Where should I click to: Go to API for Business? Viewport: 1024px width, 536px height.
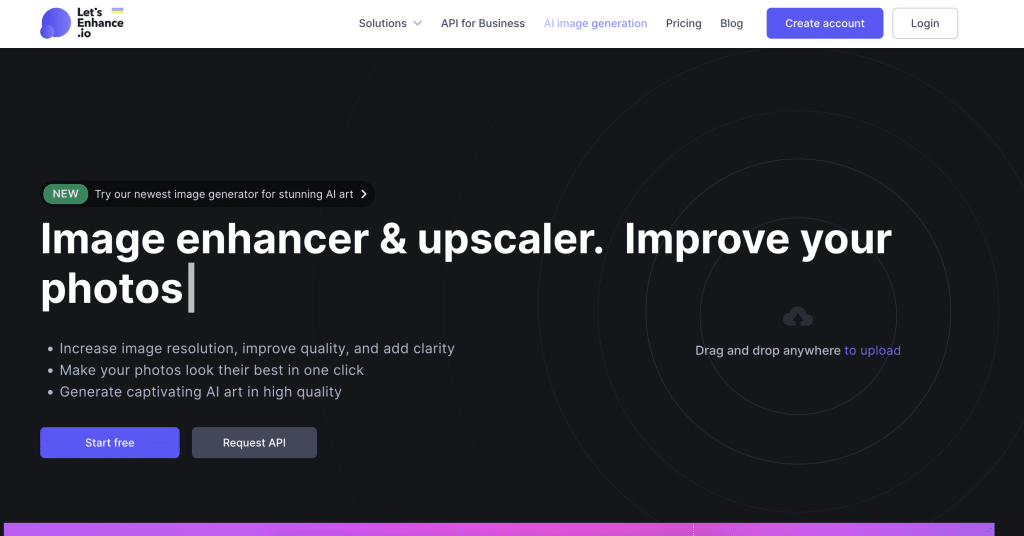click(x=482, y=23)
